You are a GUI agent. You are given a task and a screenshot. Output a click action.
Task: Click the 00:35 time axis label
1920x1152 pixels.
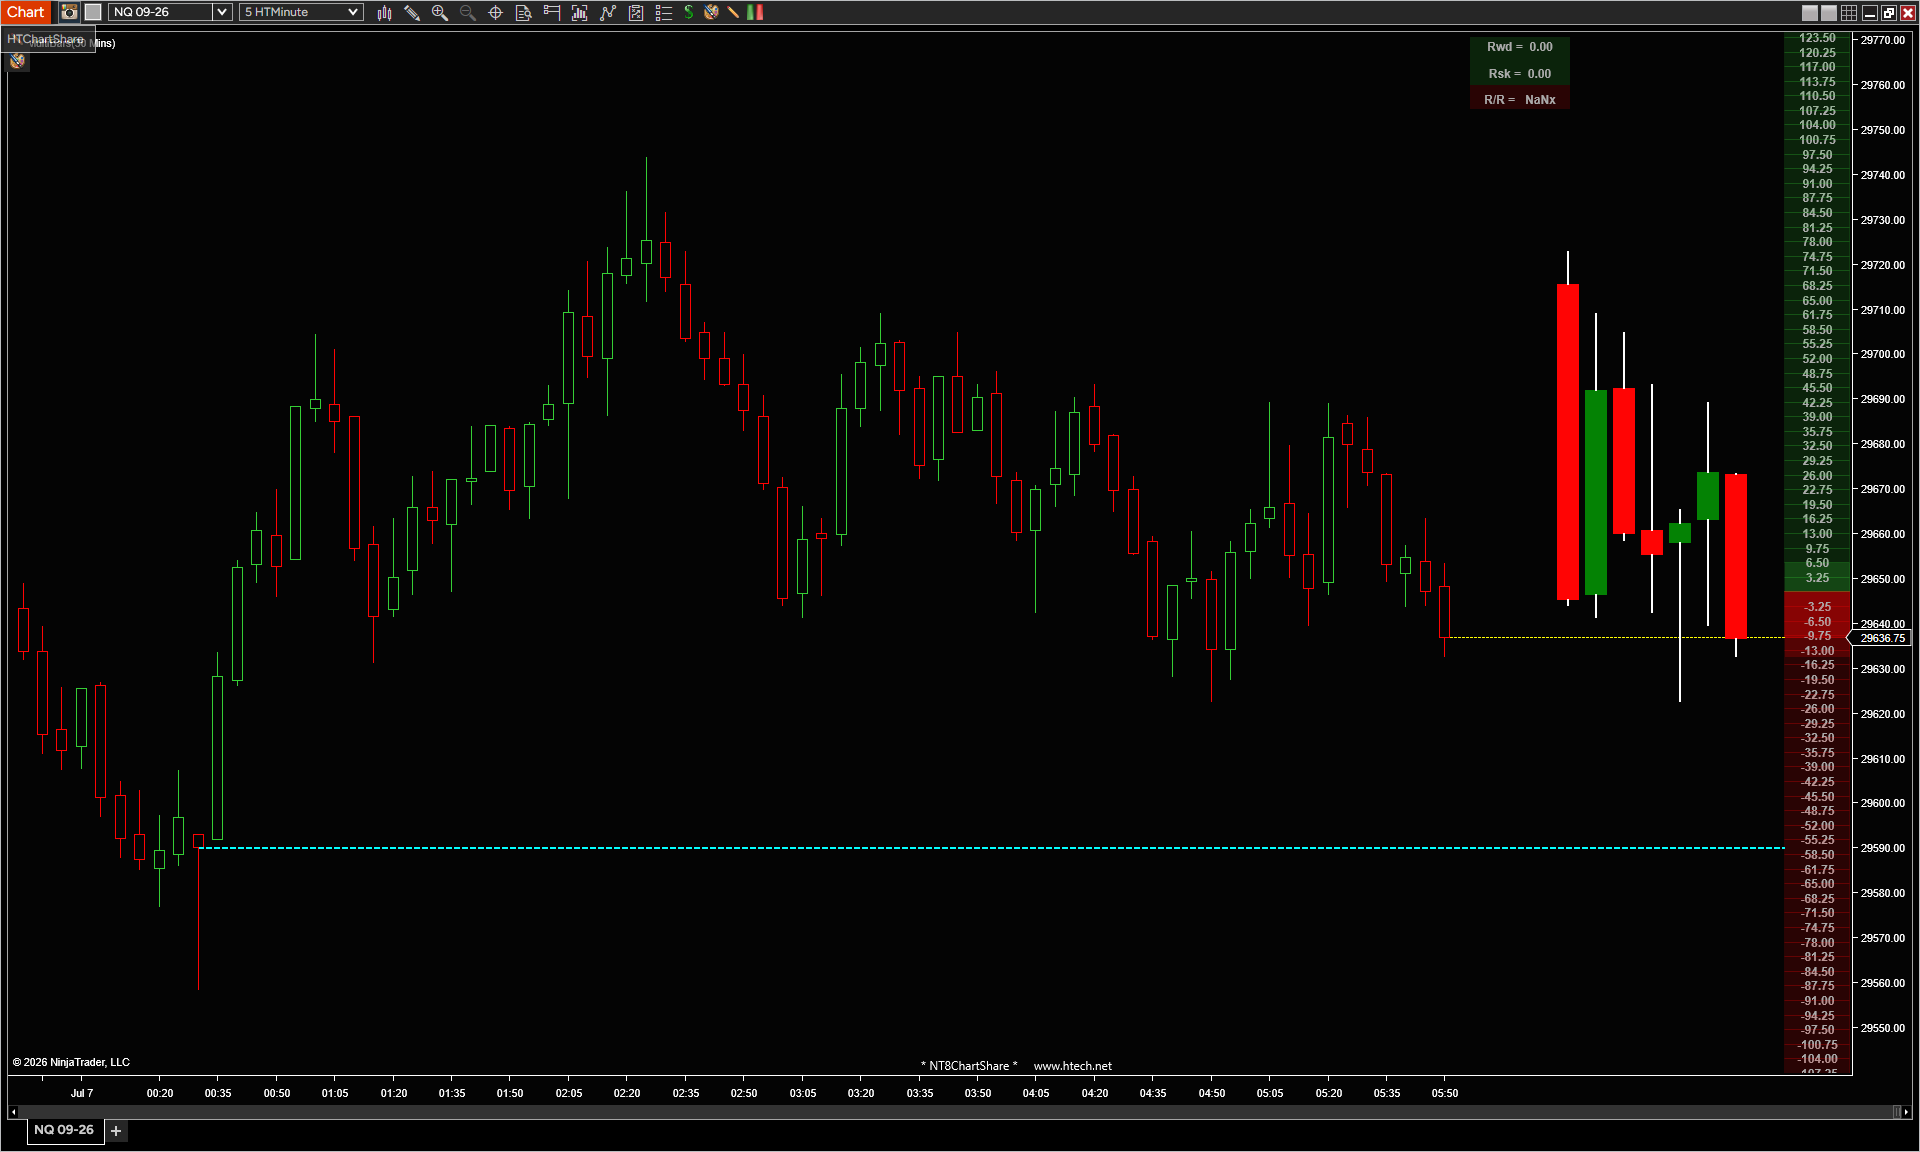[x=218, y=1093]
